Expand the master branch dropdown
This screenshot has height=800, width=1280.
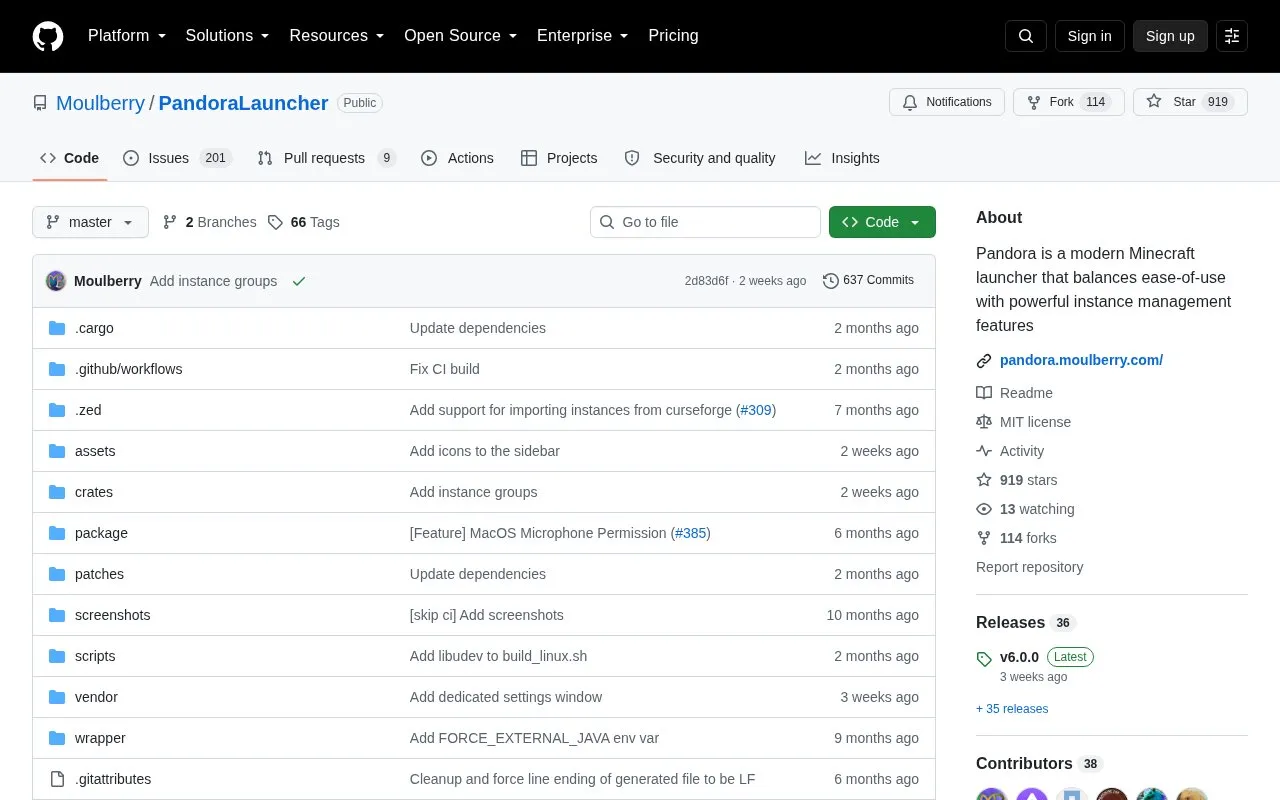click(90, 222)
